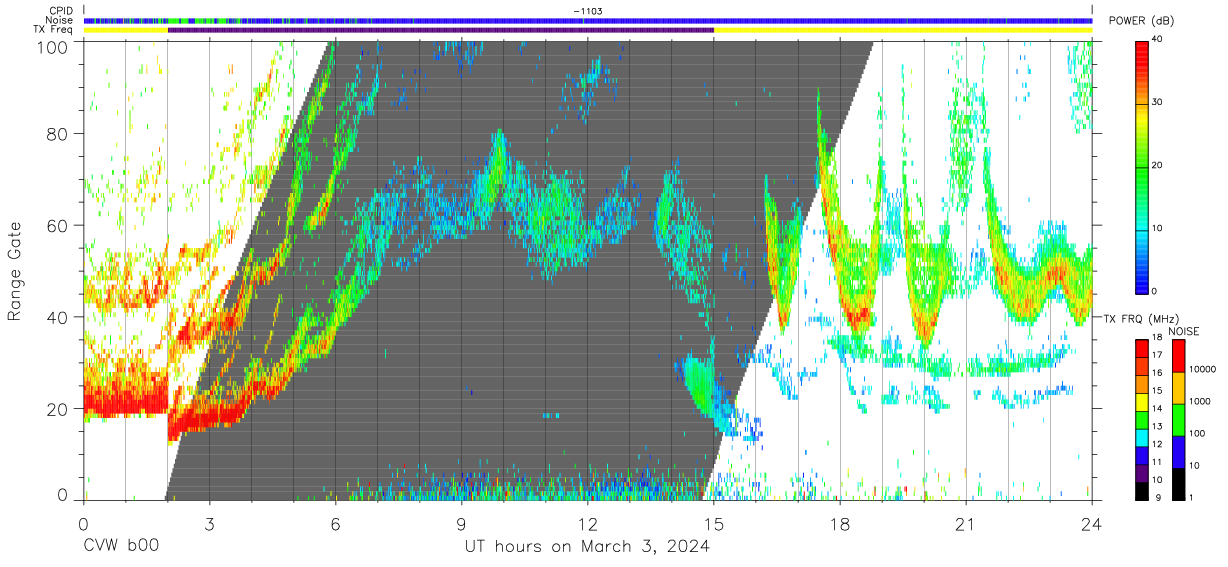Screen dimensions: 1228x567
Task: Click the -1103 CPID value text
Action: tap(588, 11)
